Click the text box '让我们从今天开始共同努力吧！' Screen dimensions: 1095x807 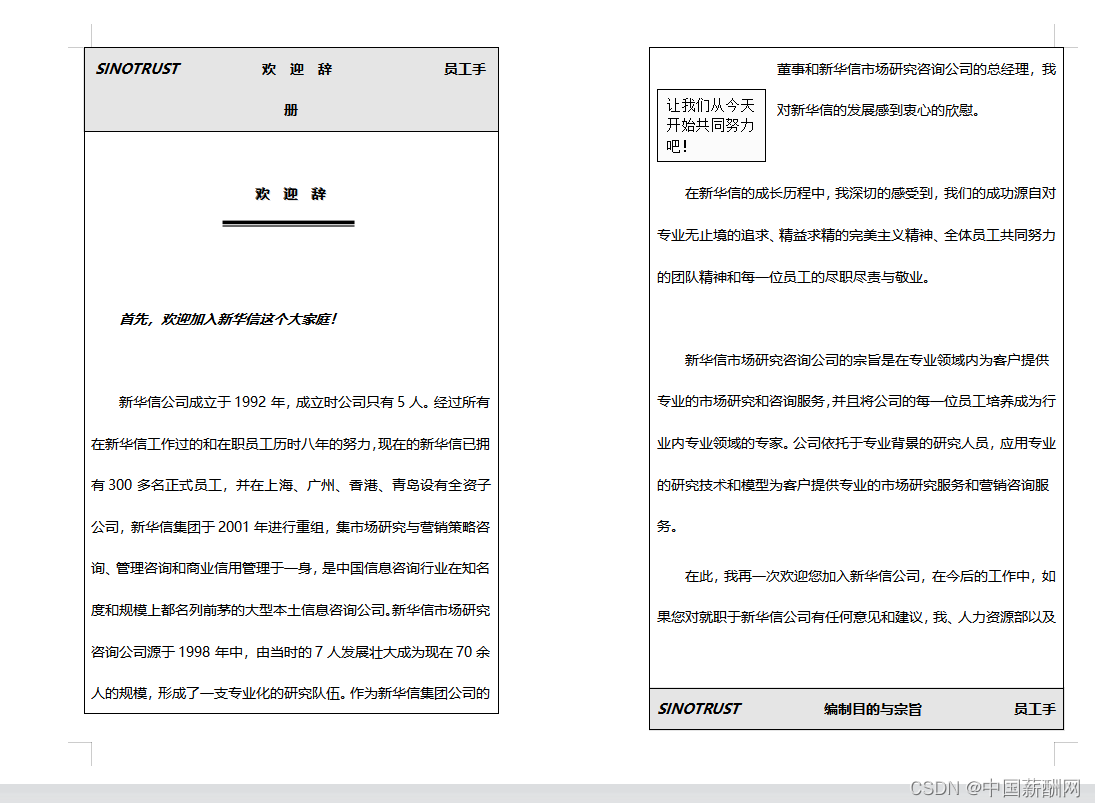click(x=711, y=126)
